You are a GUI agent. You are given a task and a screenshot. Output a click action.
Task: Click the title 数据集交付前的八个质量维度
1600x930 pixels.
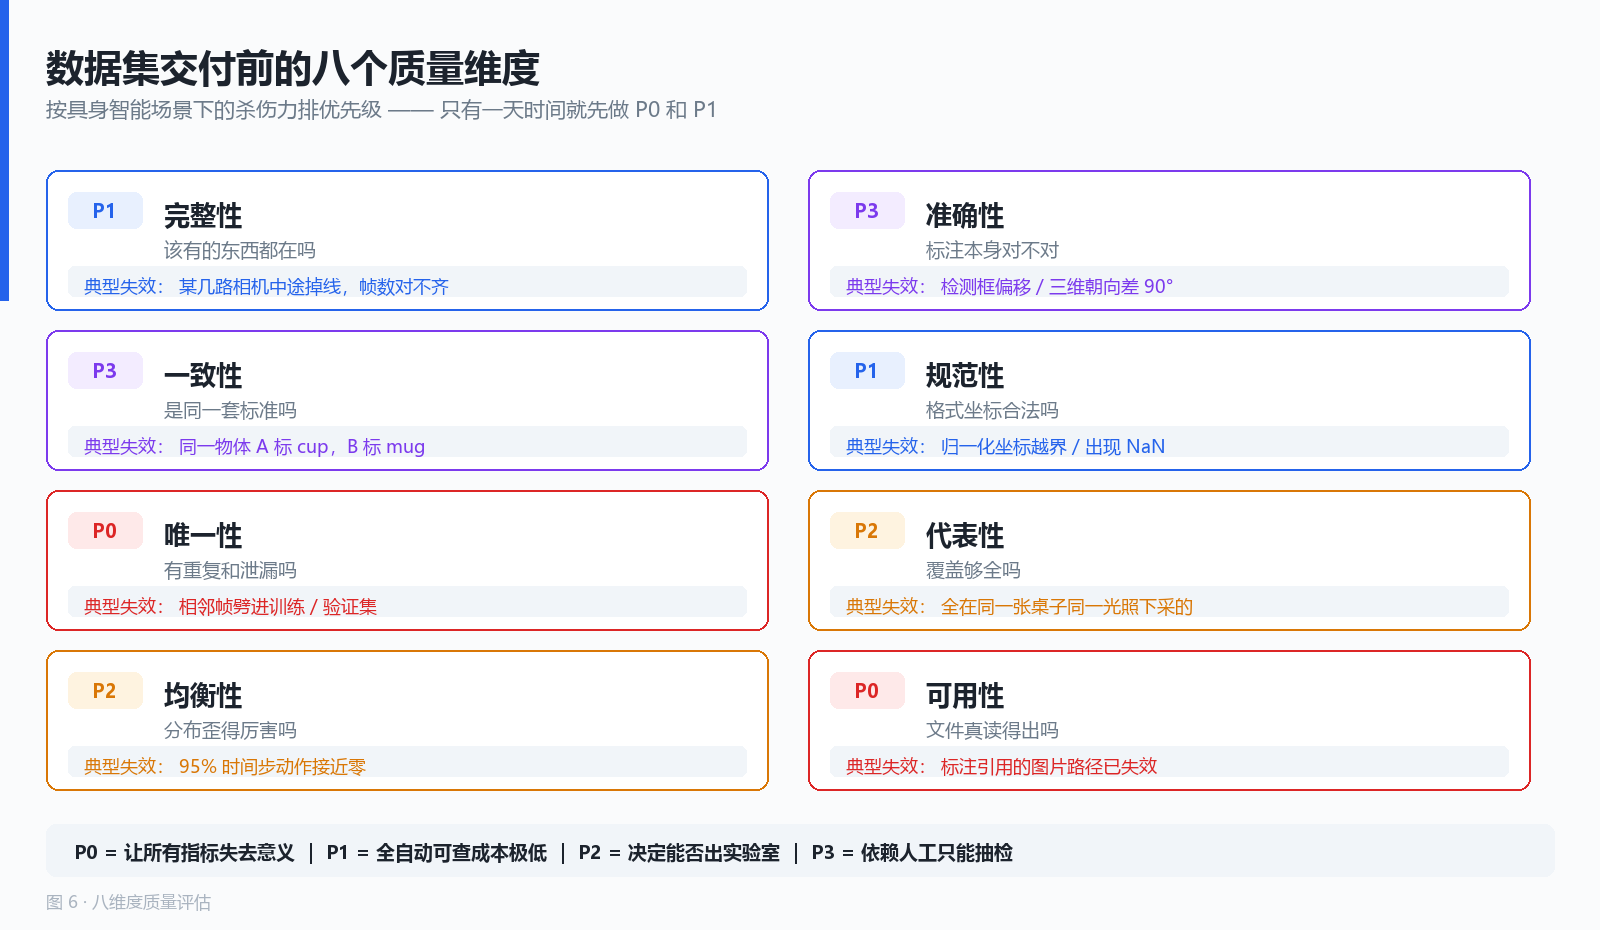[292, 69]
